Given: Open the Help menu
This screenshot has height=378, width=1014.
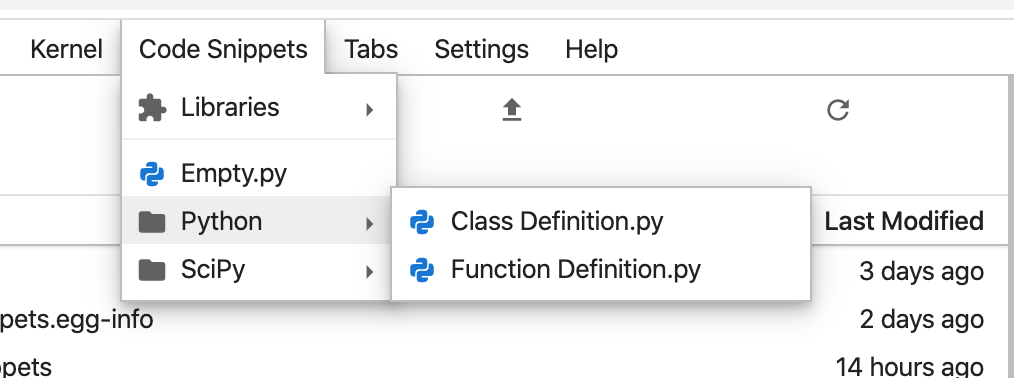Looking at the screenshot, I should [591, 49].
